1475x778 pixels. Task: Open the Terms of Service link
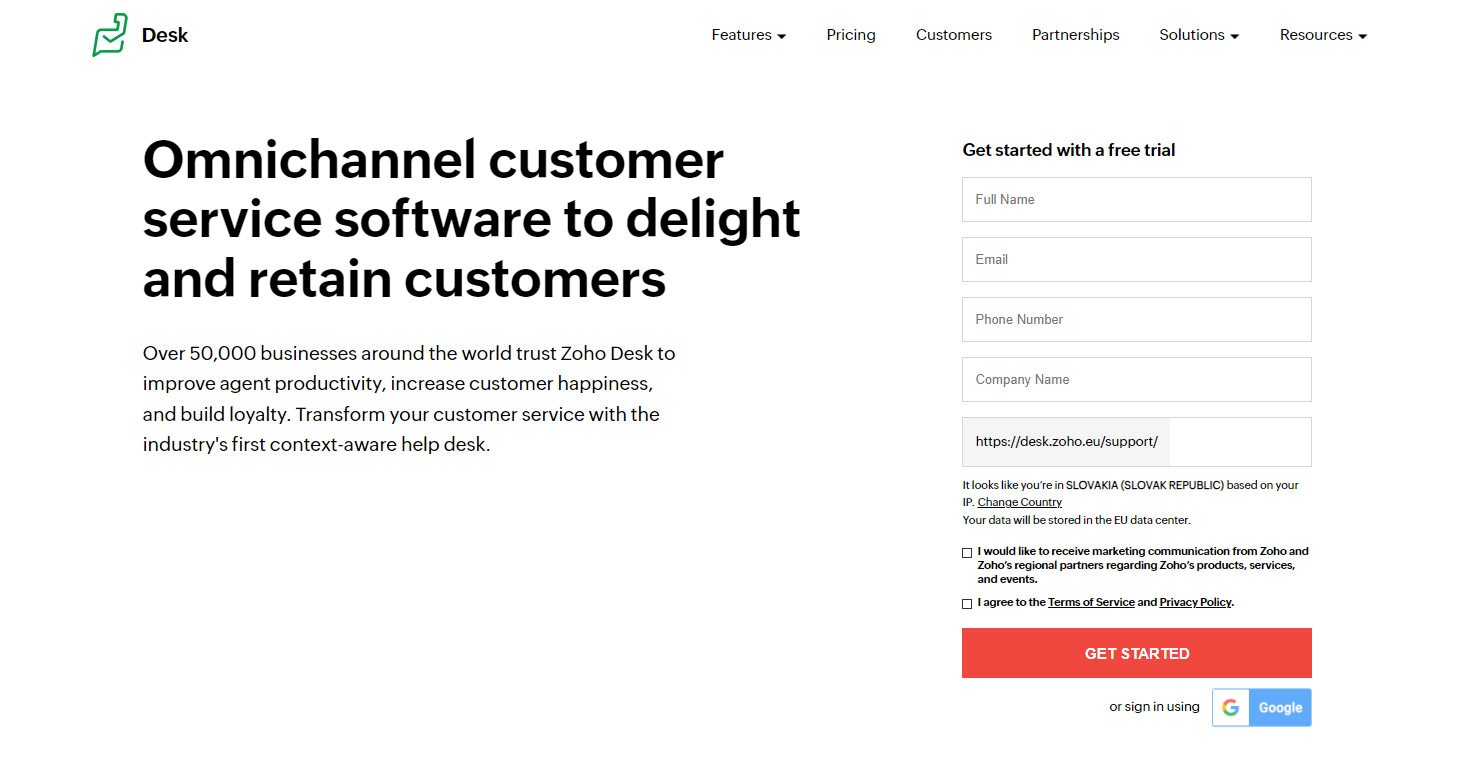pyautogui.click(x=1091, y=602)
